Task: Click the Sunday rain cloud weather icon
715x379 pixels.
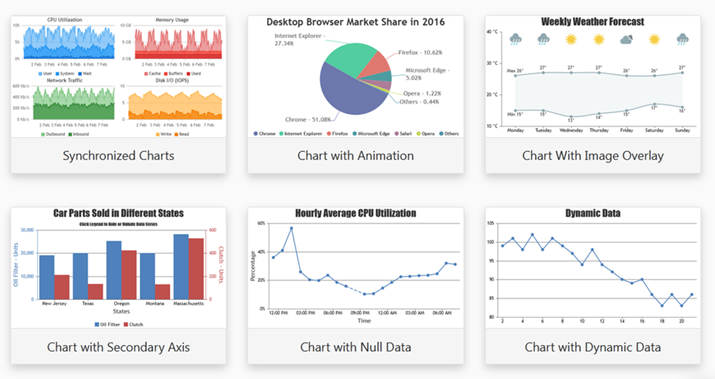Action: coord(682,40)
